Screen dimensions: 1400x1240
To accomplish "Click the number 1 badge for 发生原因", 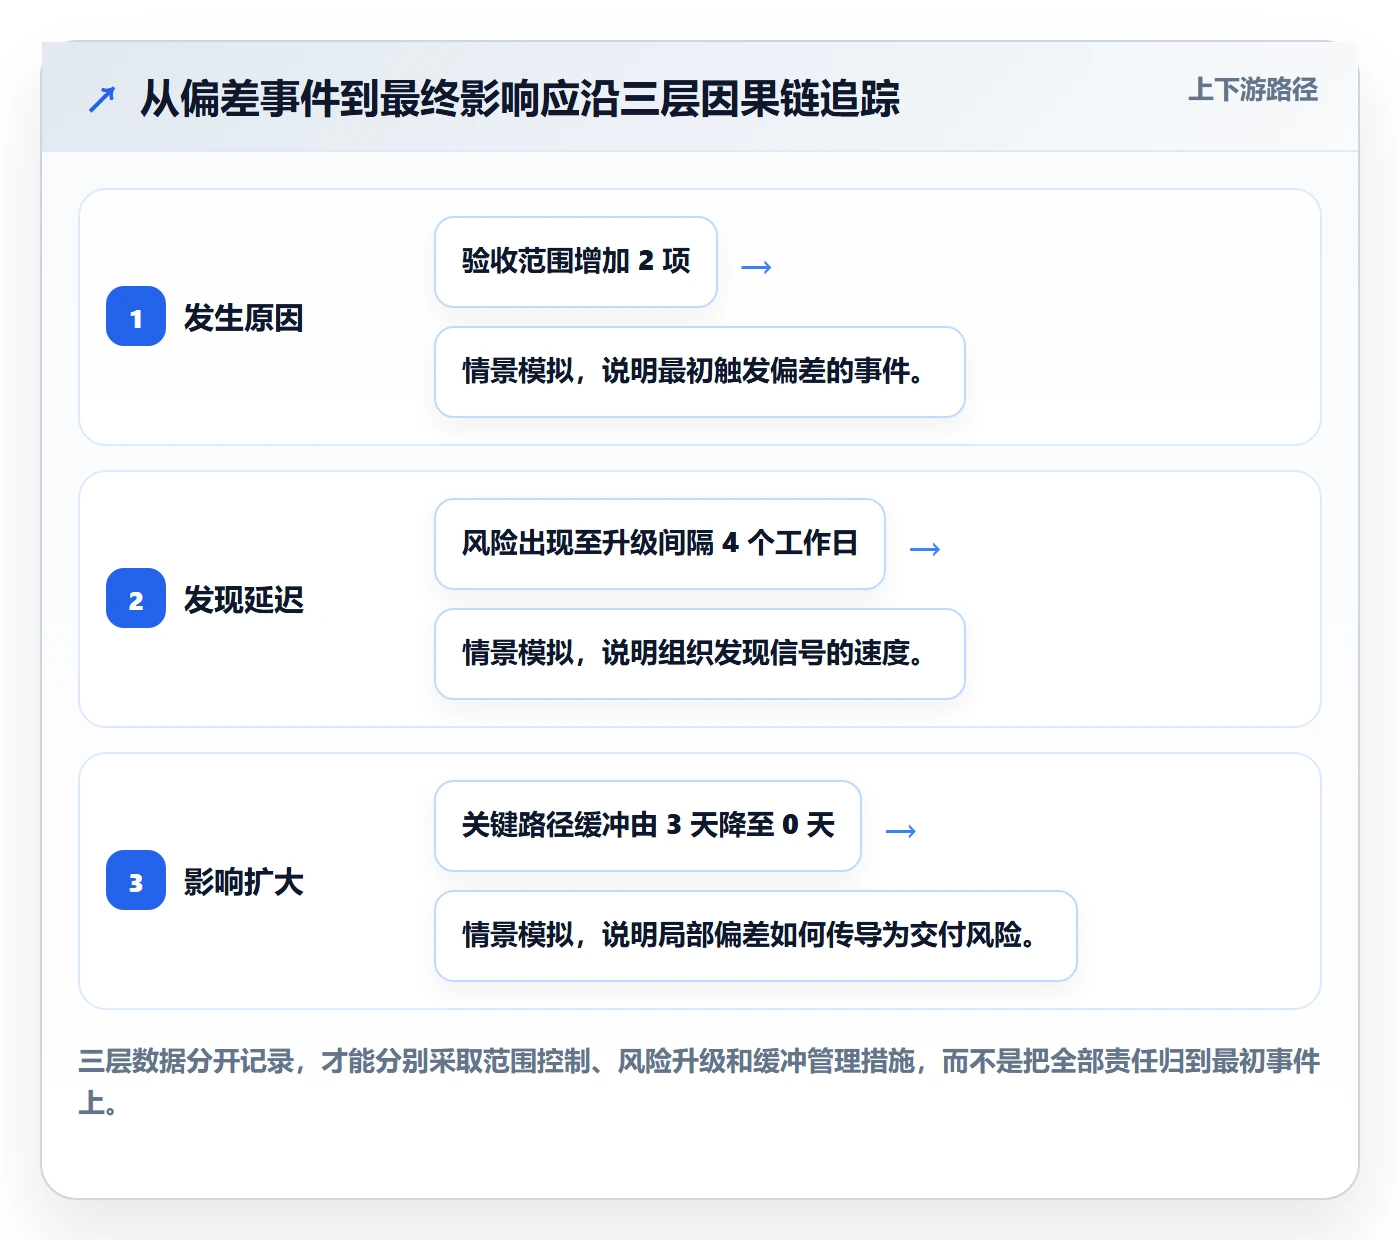I will coord(136,317).
